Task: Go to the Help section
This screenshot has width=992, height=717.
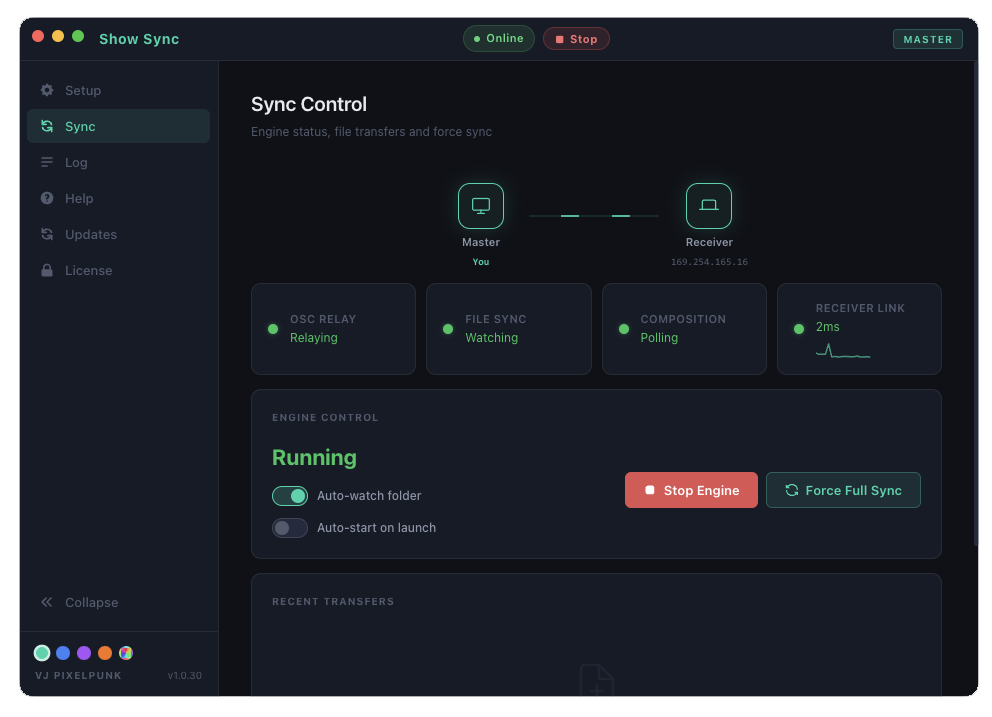Action: tap(118, 198)
